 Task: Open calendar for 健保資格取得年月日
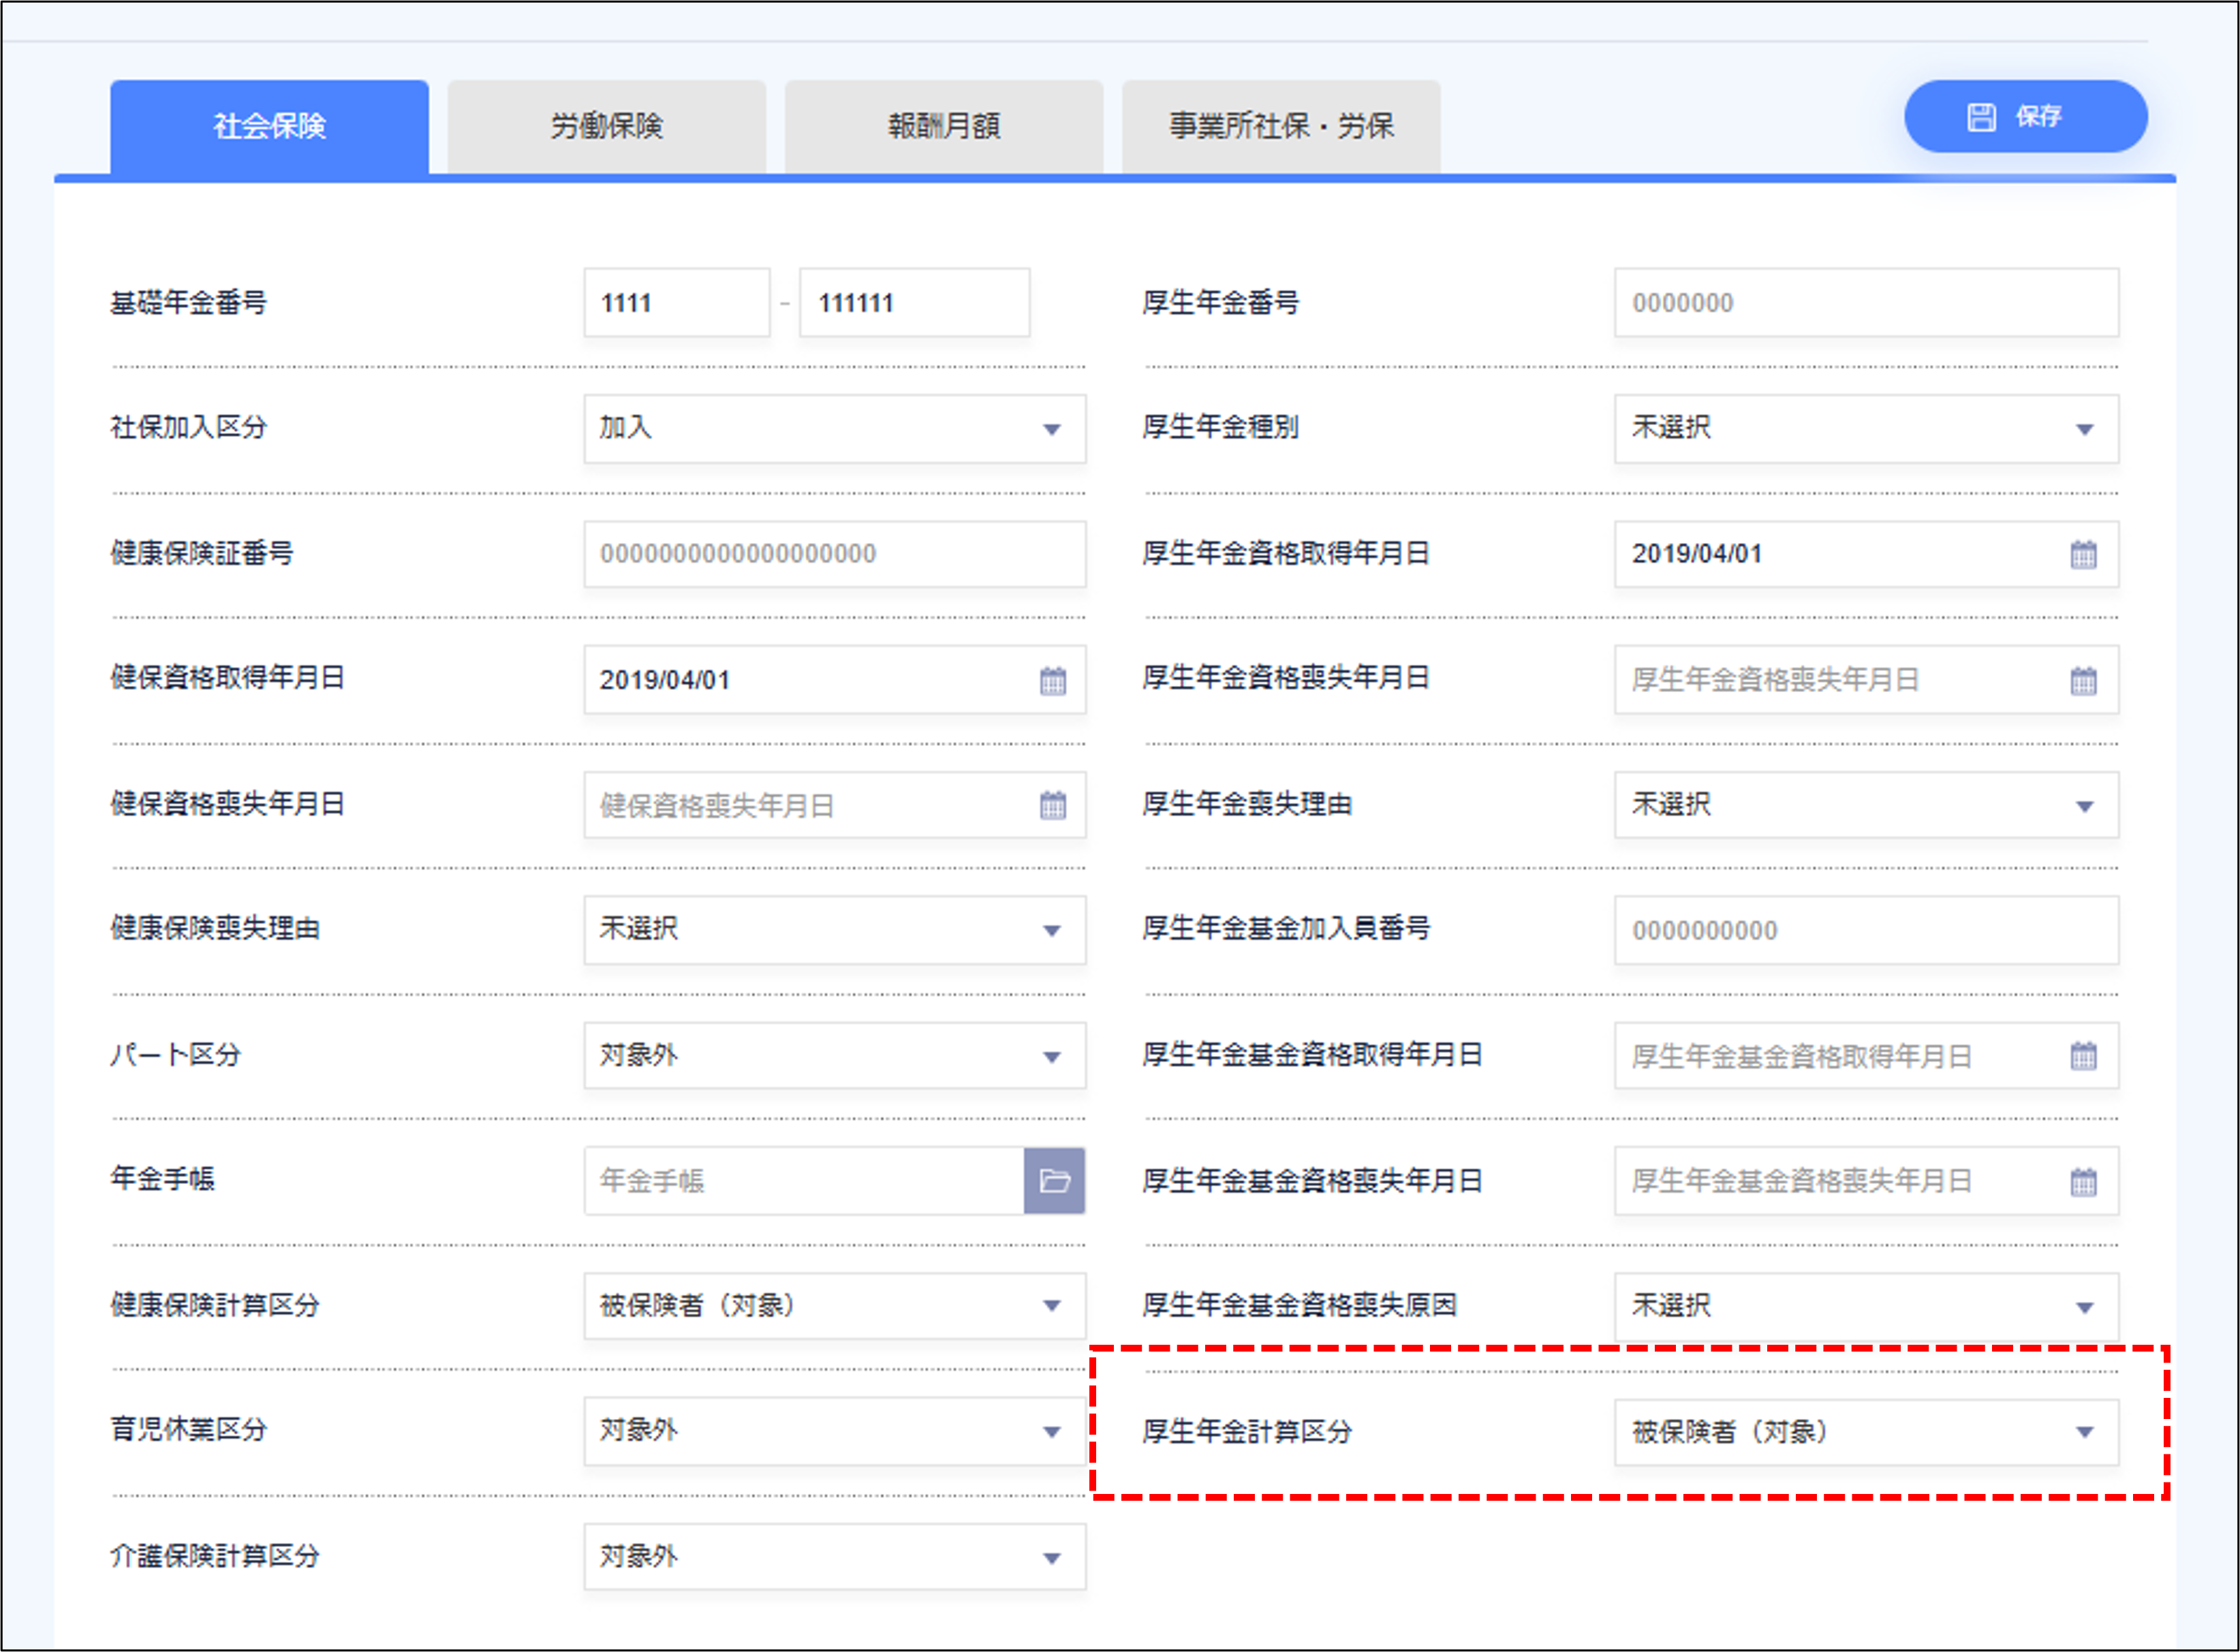coord(1052,680)
